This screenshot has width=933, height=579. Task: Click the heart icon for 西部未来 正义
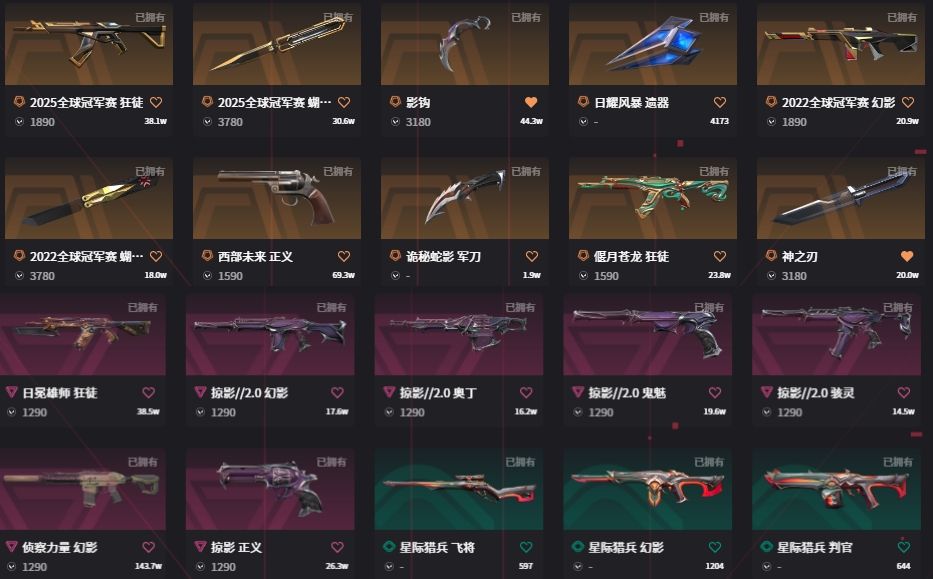click(344, 256)
